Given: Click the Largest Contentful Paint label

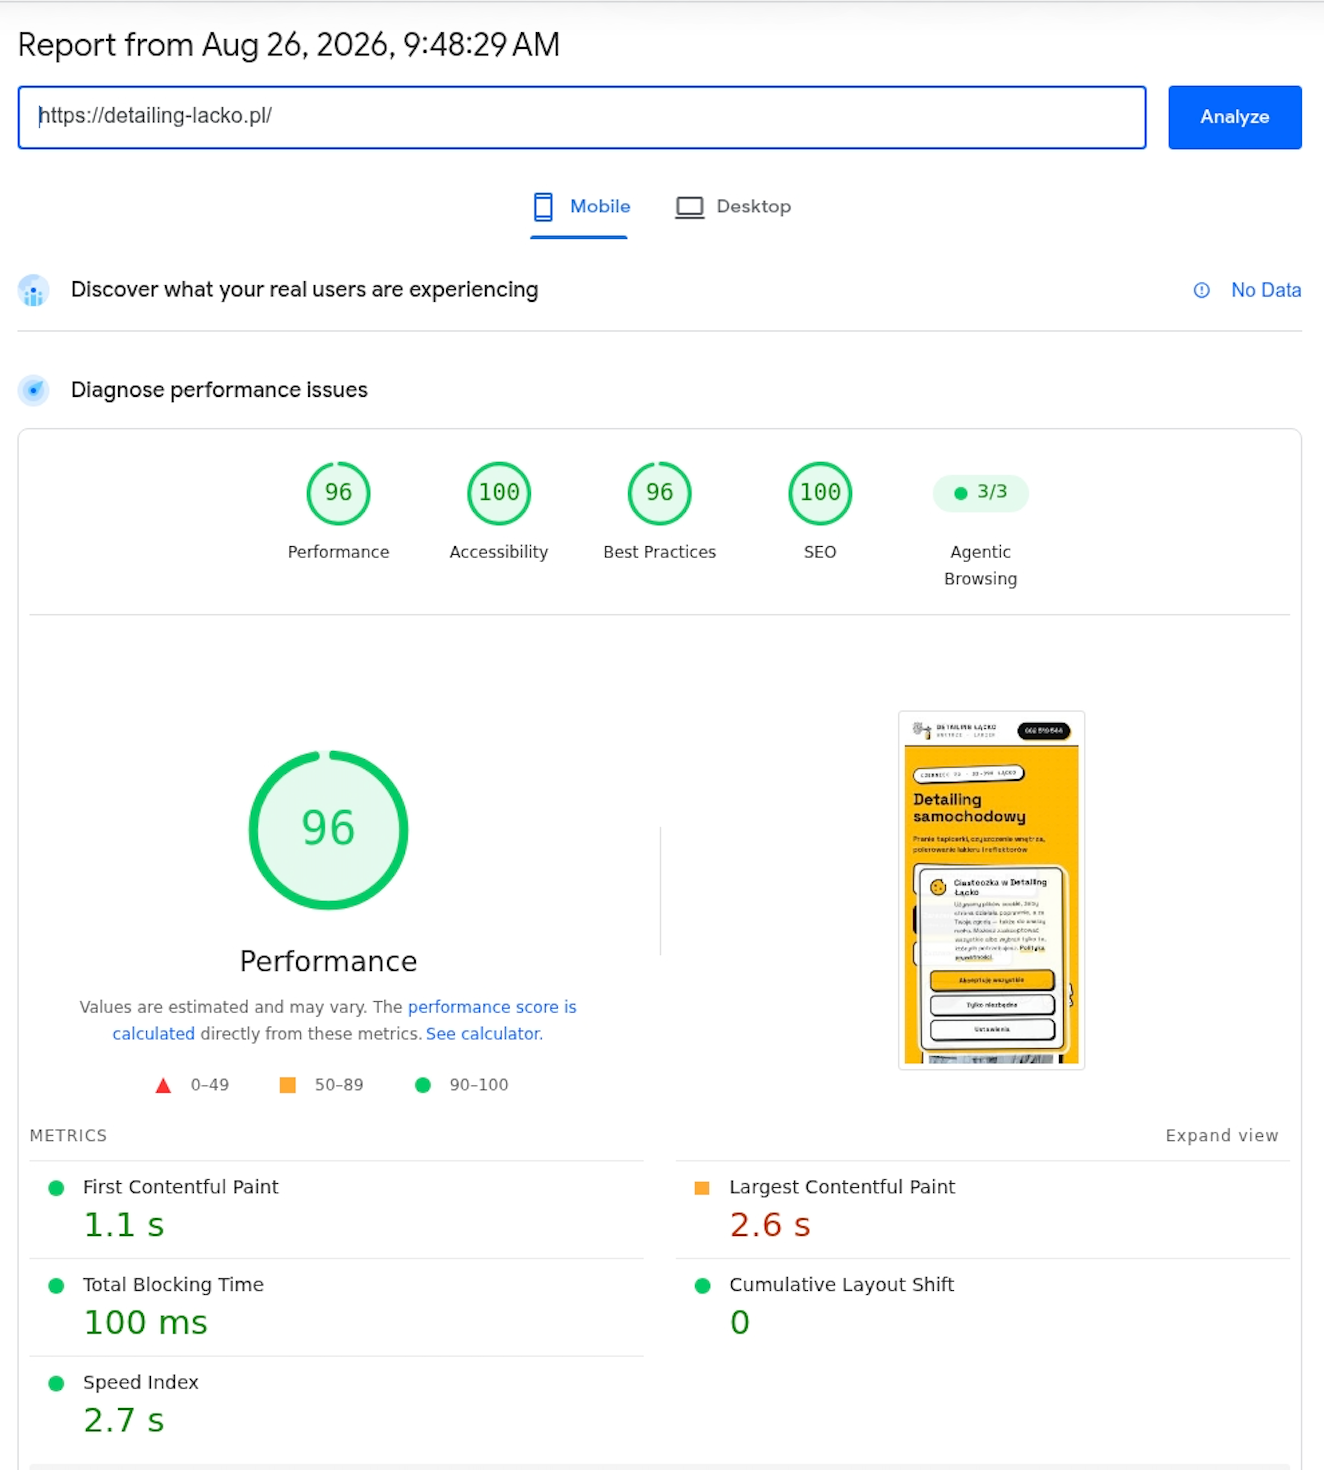Looking at the screenshot, I should (842, 1187).
